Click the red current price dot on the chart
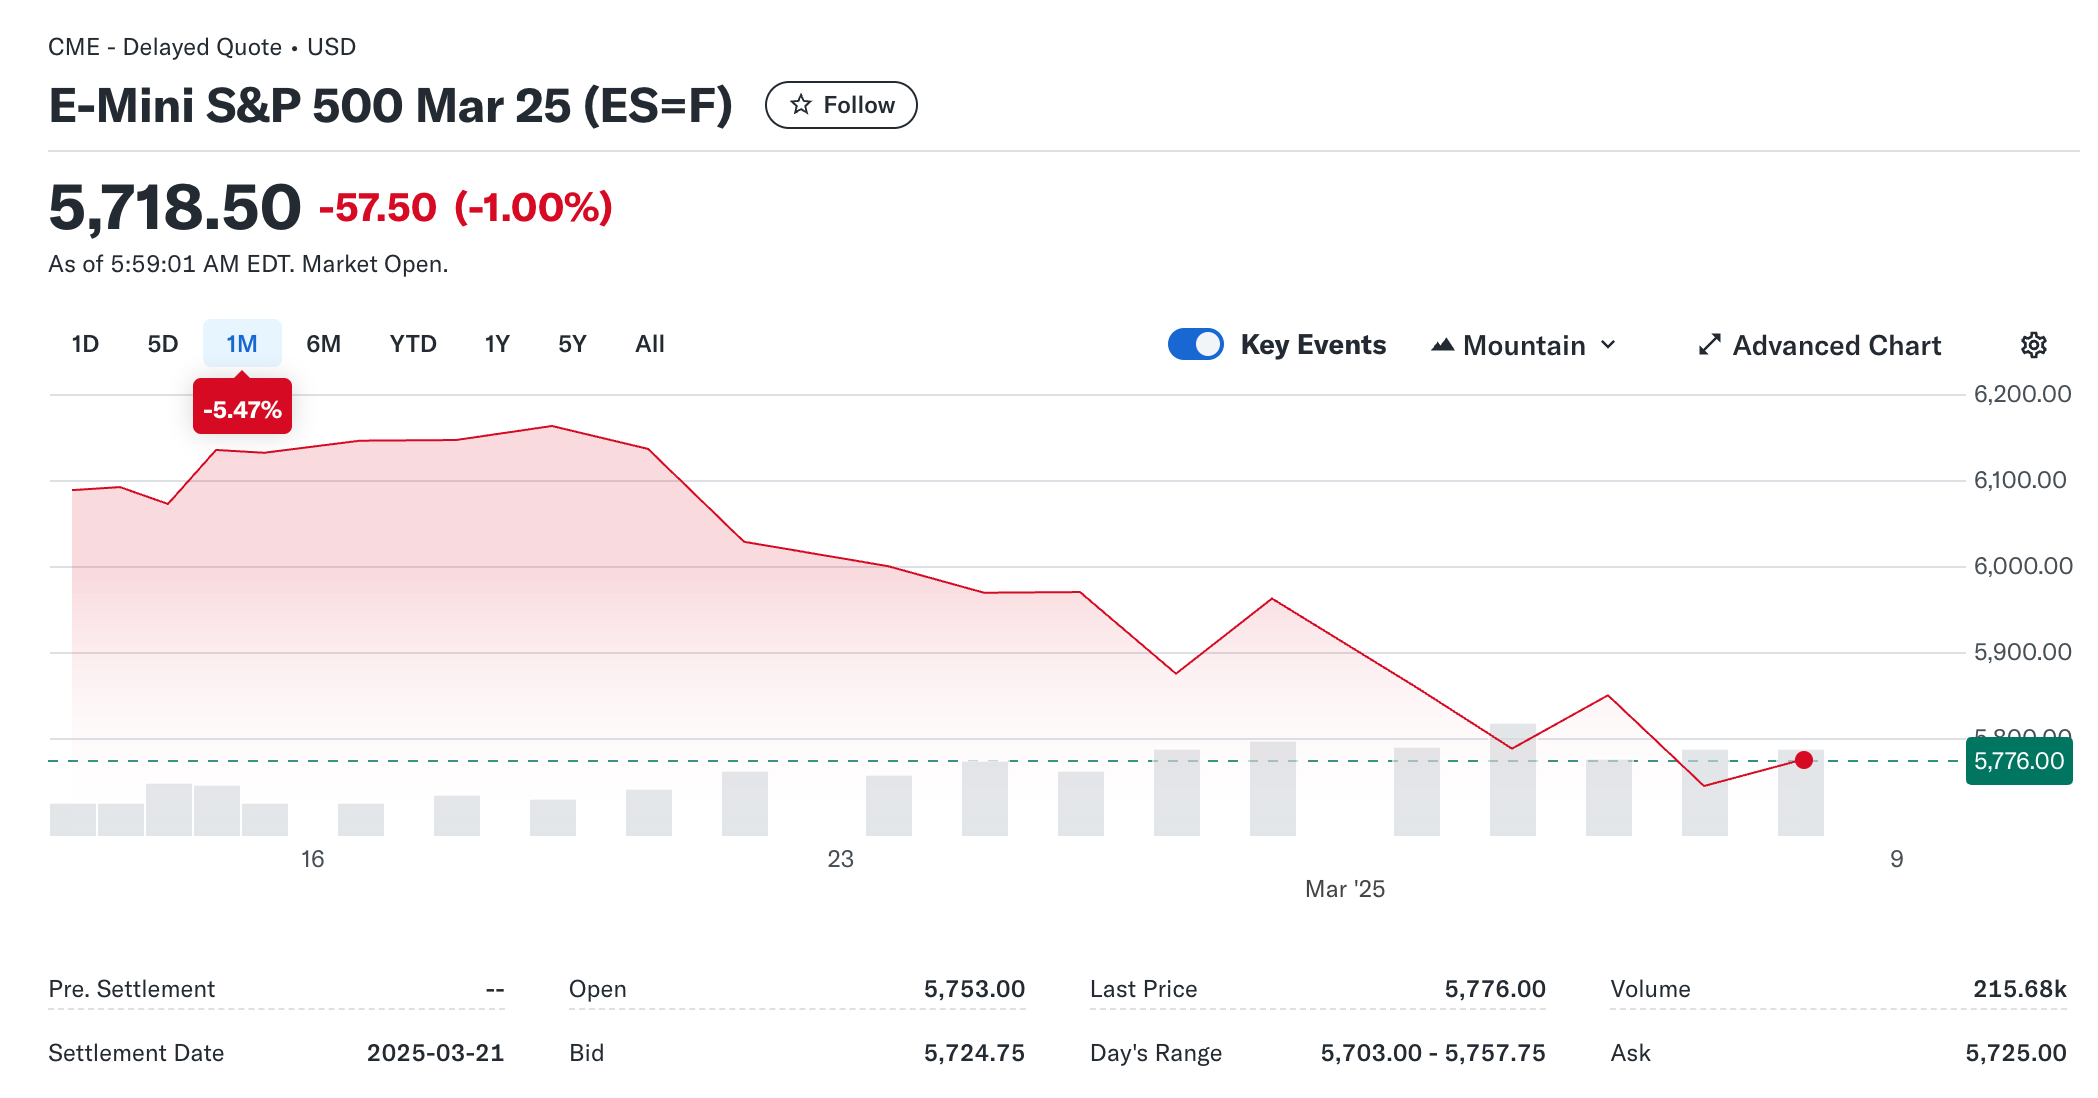 pos(1803,760)
